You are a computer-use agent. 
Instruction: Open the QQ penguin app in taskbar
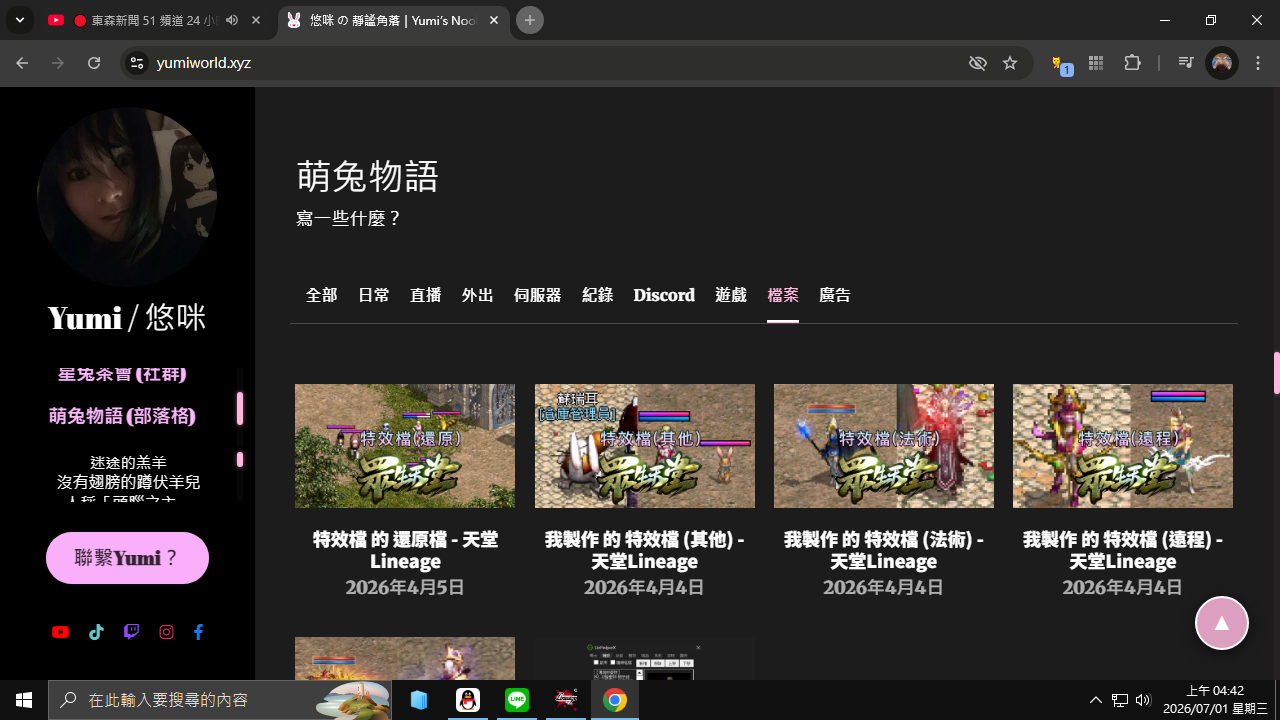[x=468, y=700]
